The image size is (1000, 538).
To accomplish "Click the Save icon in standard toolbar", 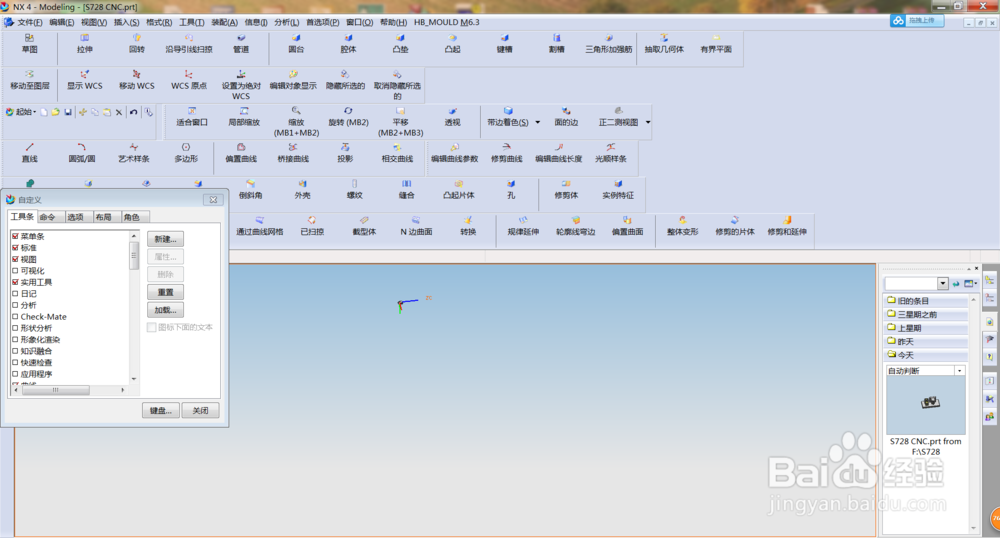I will click(68, 112).
